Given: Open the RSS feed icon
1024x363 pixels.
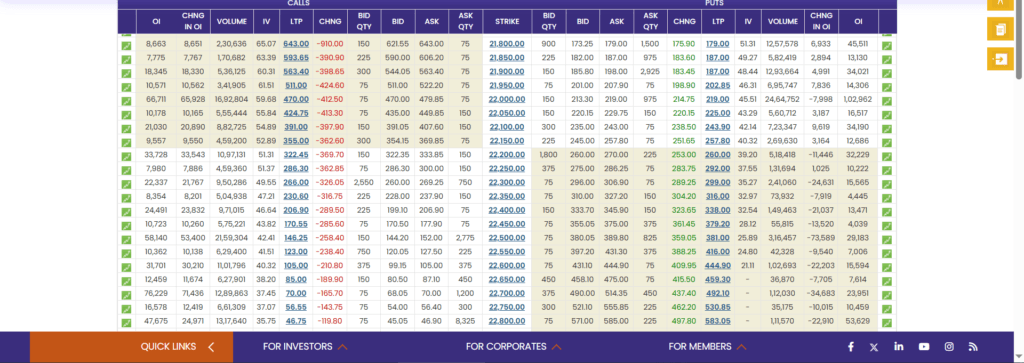Looking at the screenshot, I should [x=973, y=347].
